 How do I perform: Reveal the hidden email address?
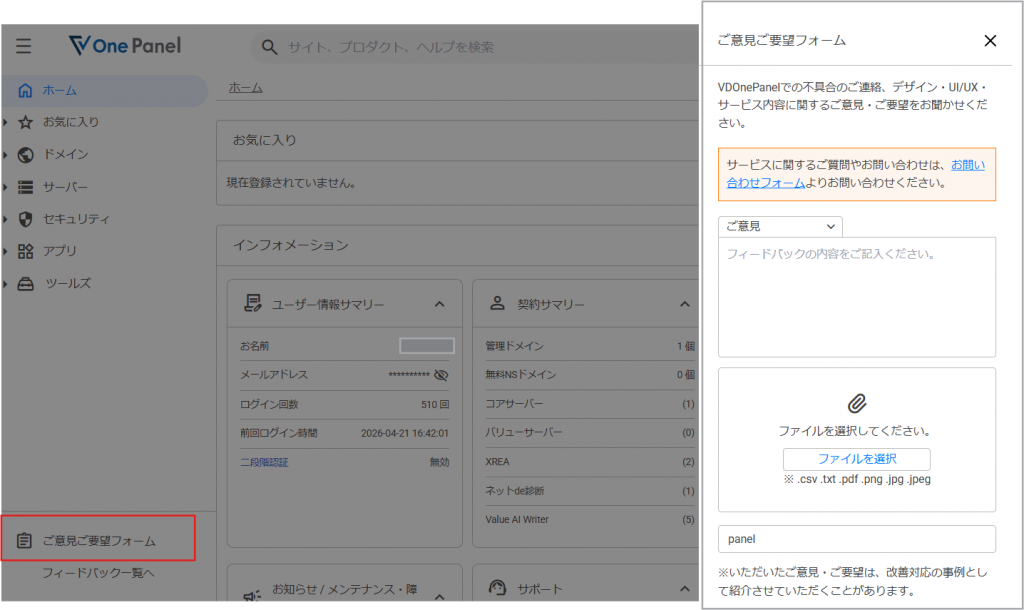(x=441, y=375)
